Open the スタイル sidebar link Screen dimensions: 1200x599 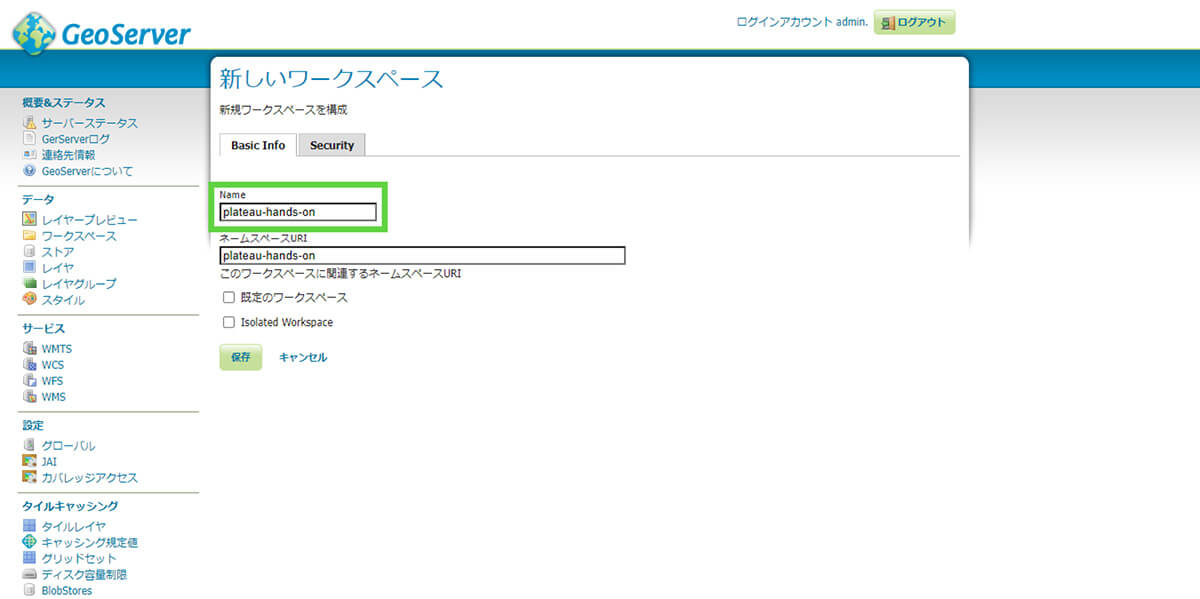(x=63, y=300)
